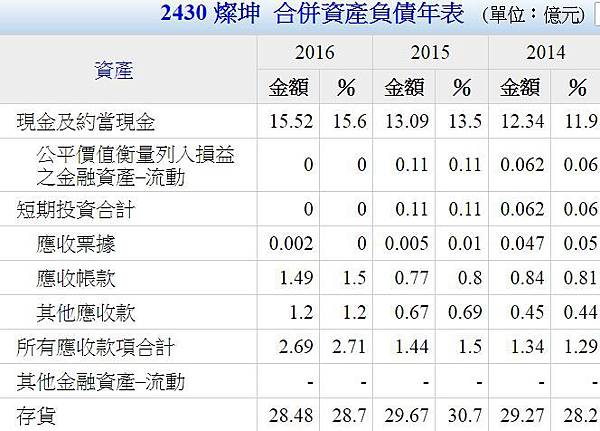
Task: Click 2015 cash percentage 13.5
Action: (465, 122)
